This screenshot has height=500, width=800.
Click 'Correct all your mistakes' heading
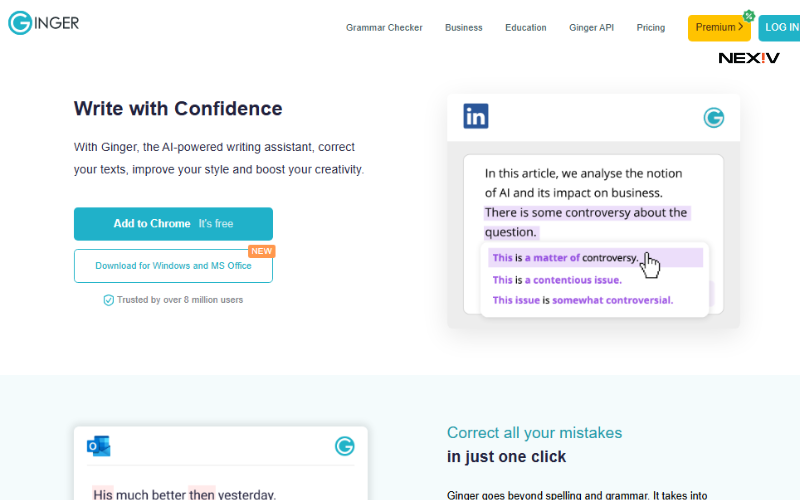(x=534, y=433)
